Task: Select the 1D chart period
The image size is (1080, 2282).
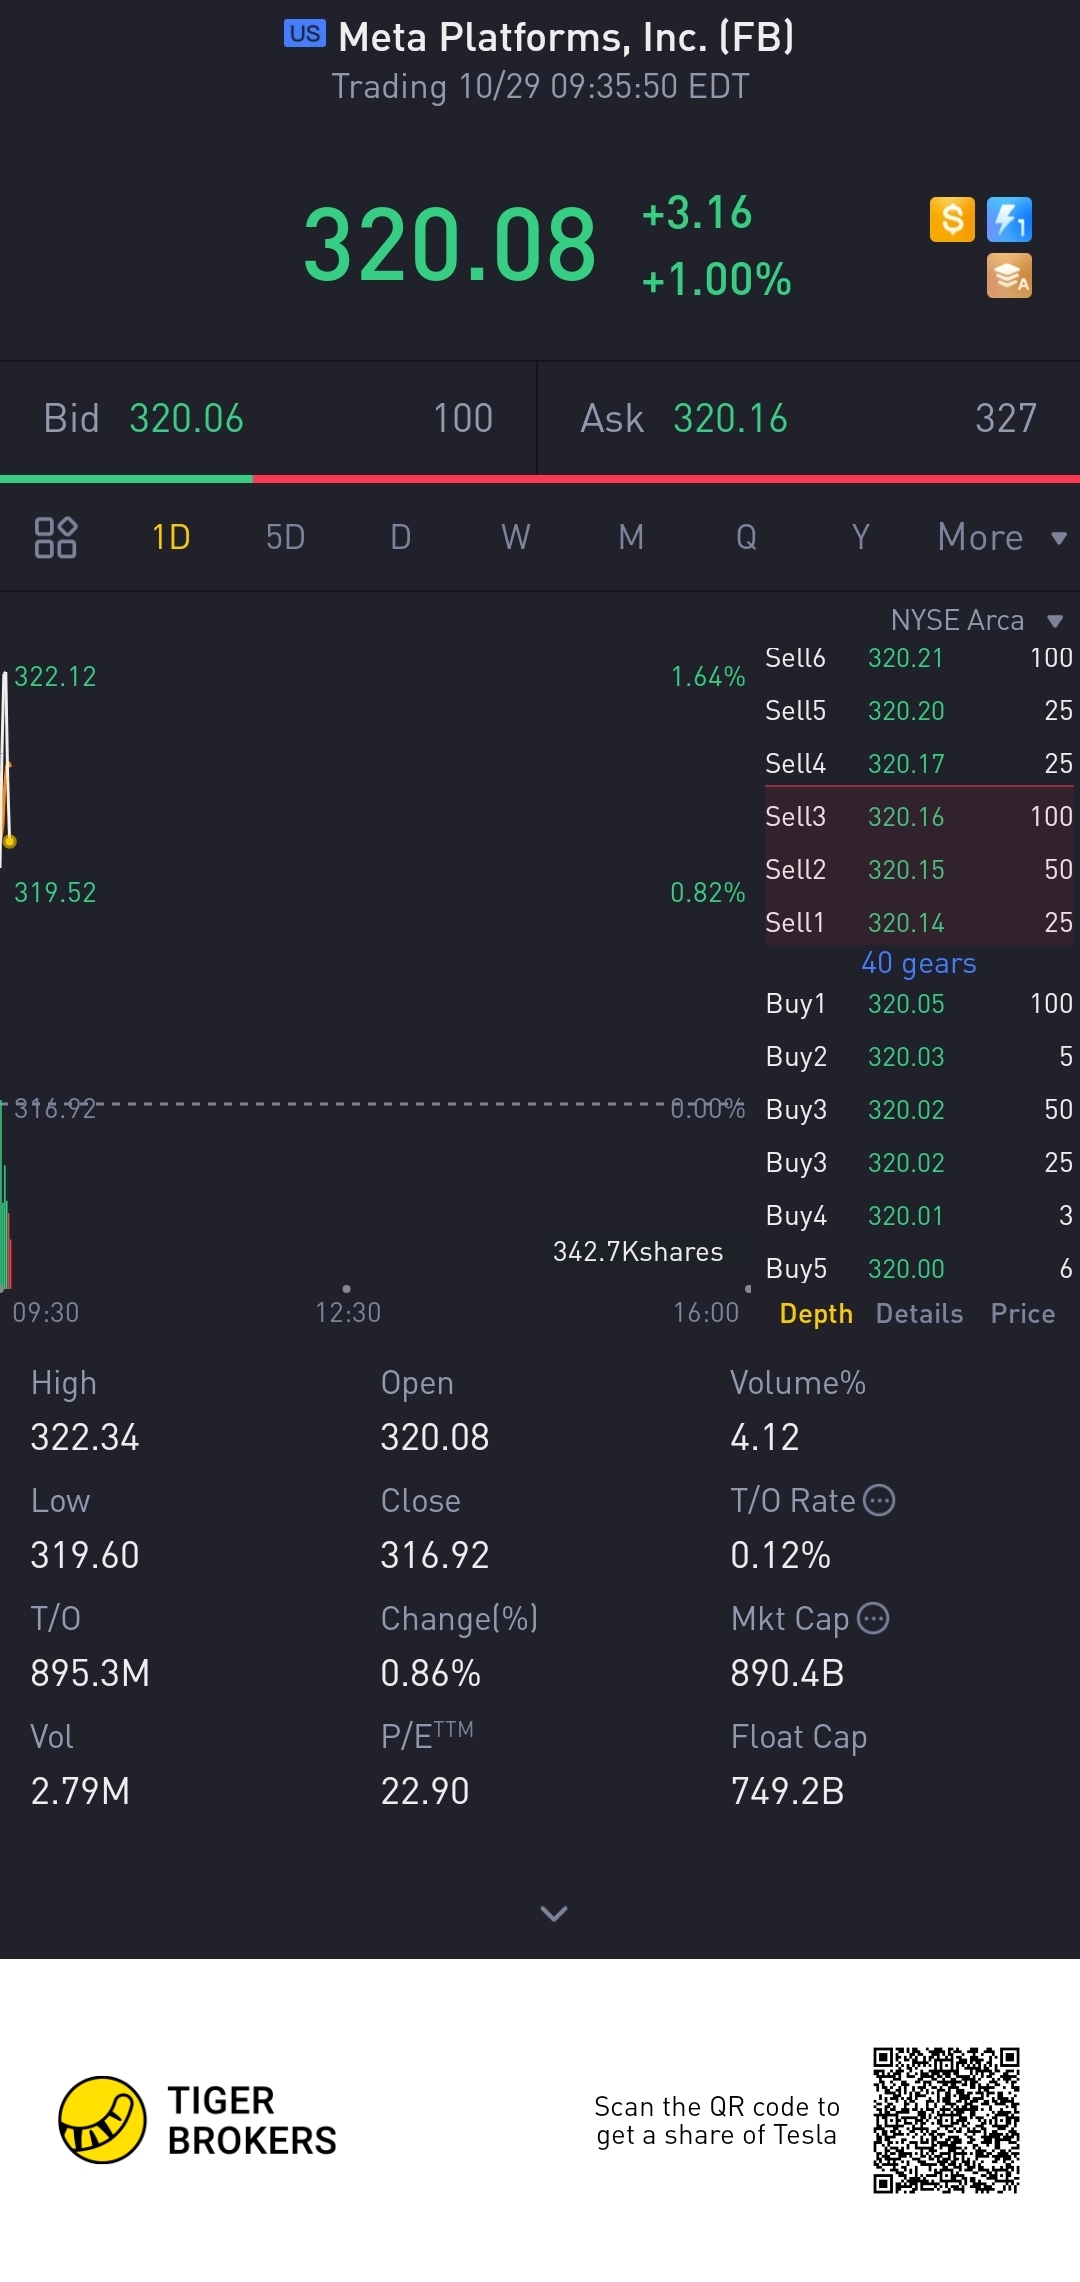Action: coord(171,537)
